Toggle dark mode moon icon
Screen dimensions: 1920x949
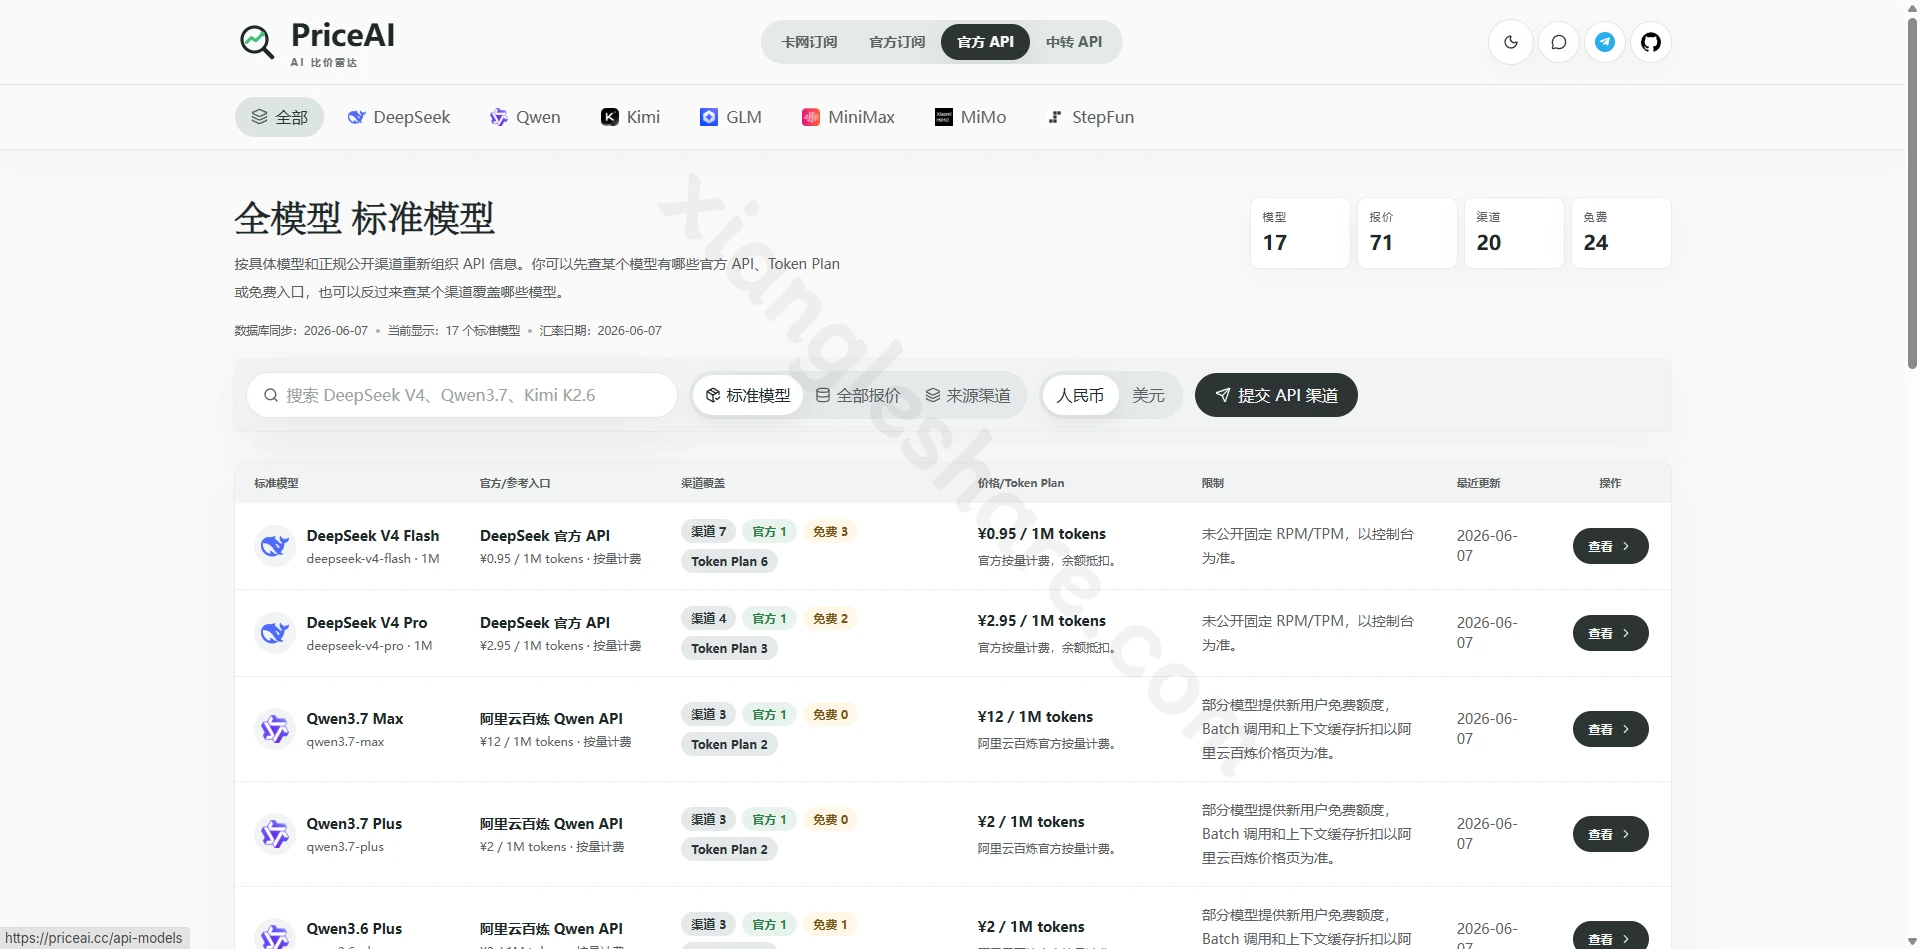[1511, 42]
